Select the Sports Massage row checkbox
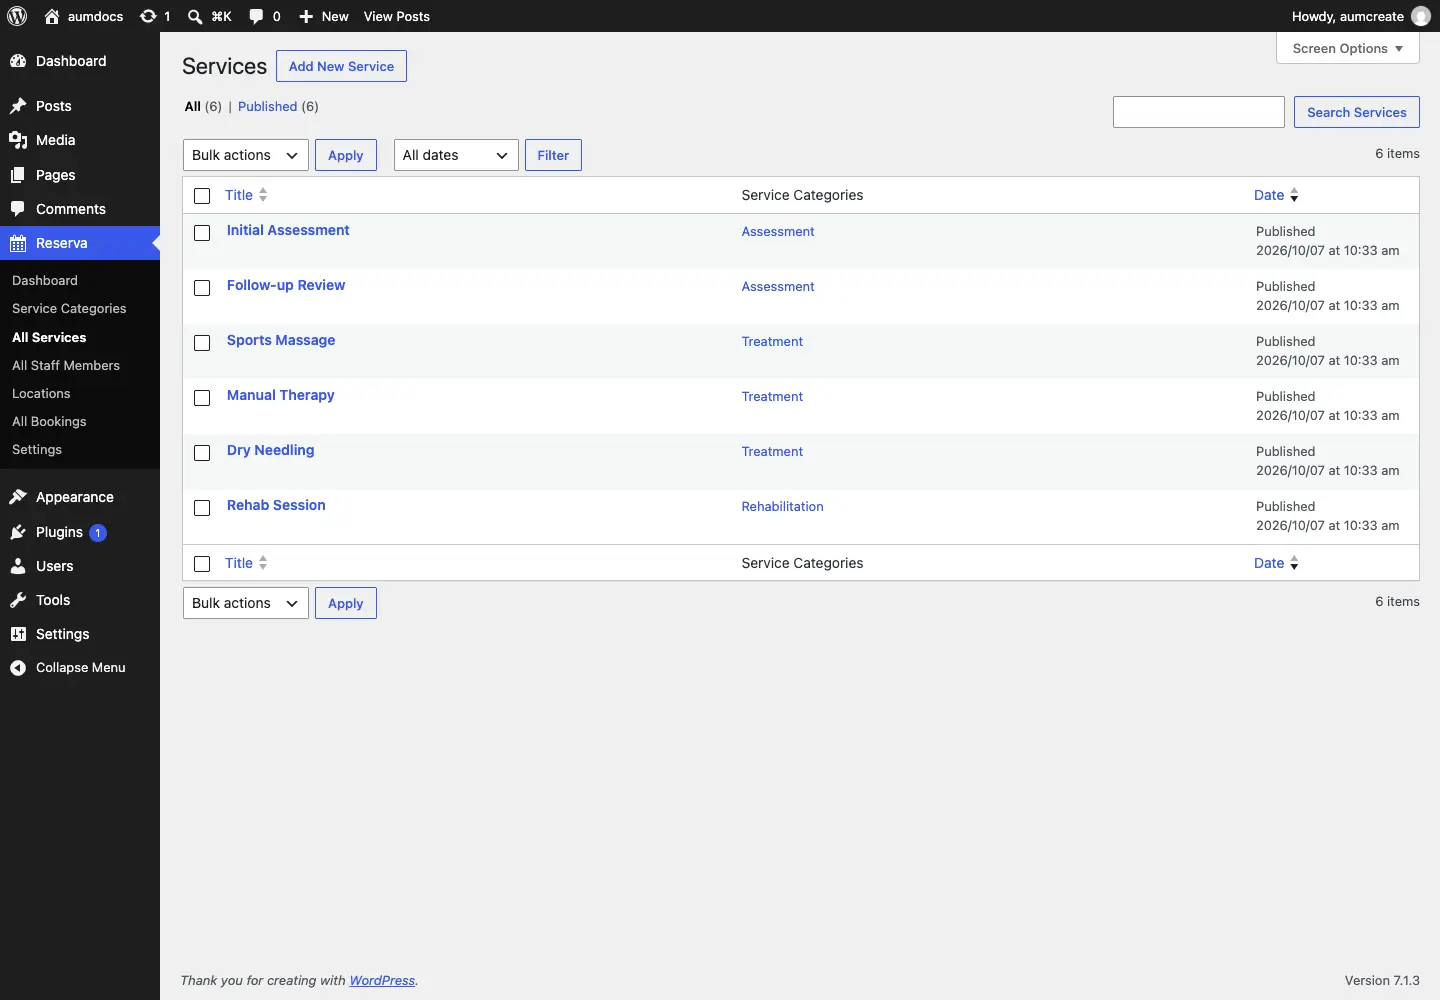 [x=202, y=343]
